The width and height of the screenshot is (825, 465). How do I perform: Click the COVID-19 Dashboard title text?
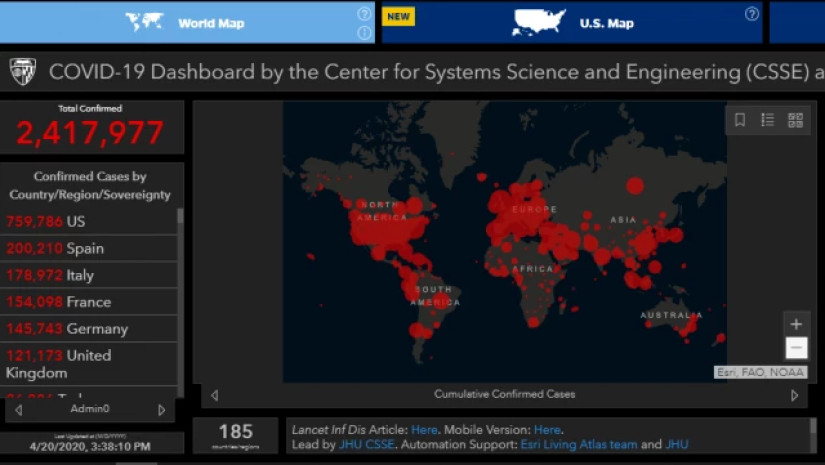pyautogui.click(x=436, y=72)
